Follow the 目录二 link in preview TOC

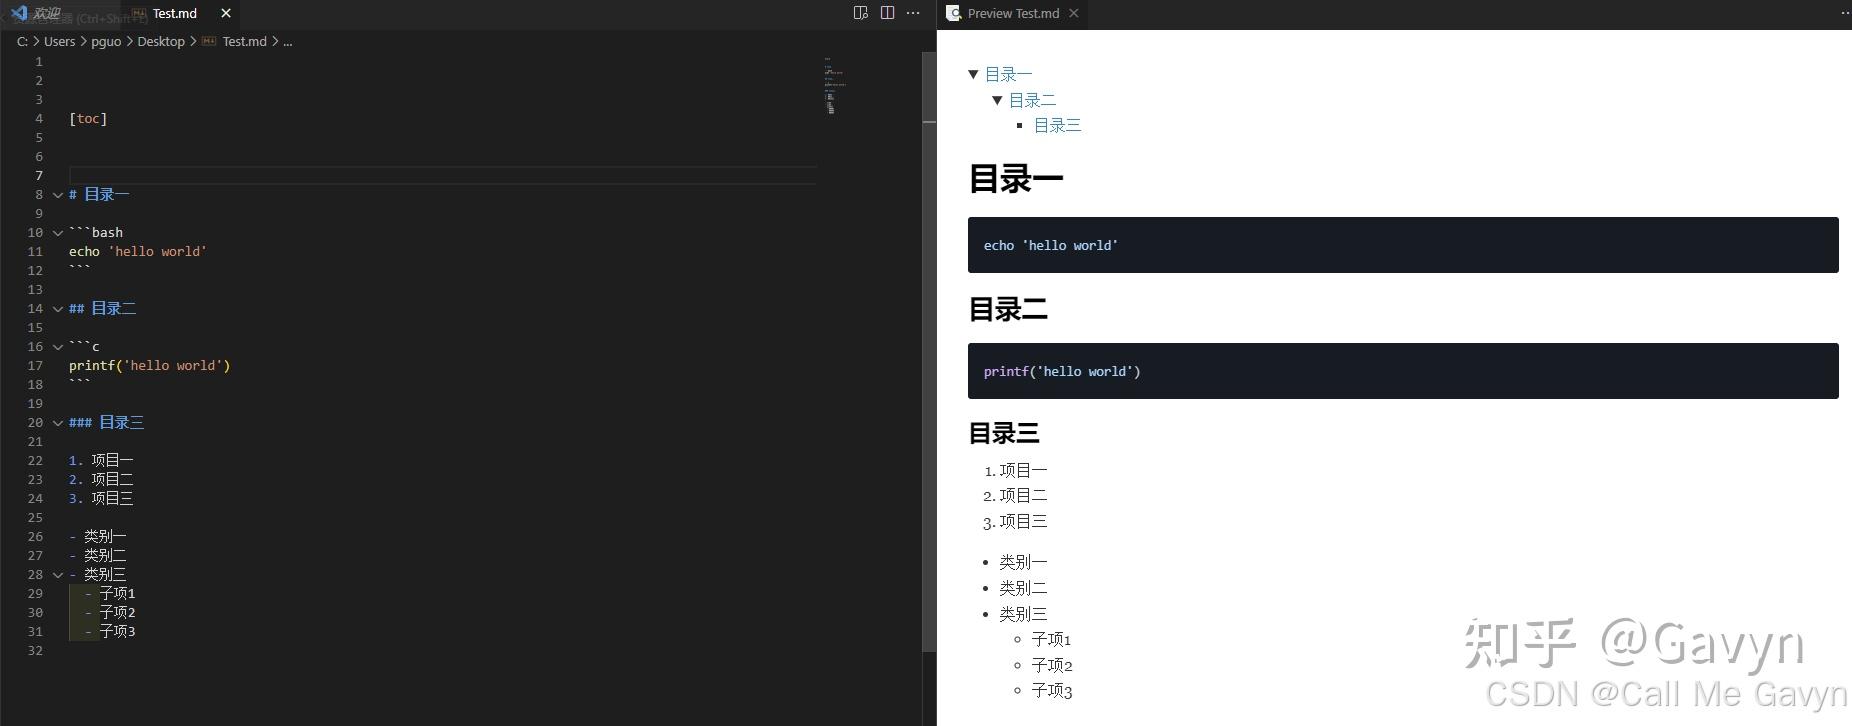[x=1032, y=100]
